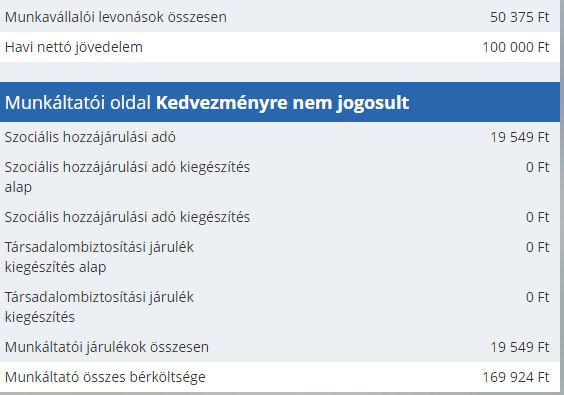Select 0 Ft value of adó kiegészítés alap
Viewport: 564px width, 395px height.
click(537, 167)
